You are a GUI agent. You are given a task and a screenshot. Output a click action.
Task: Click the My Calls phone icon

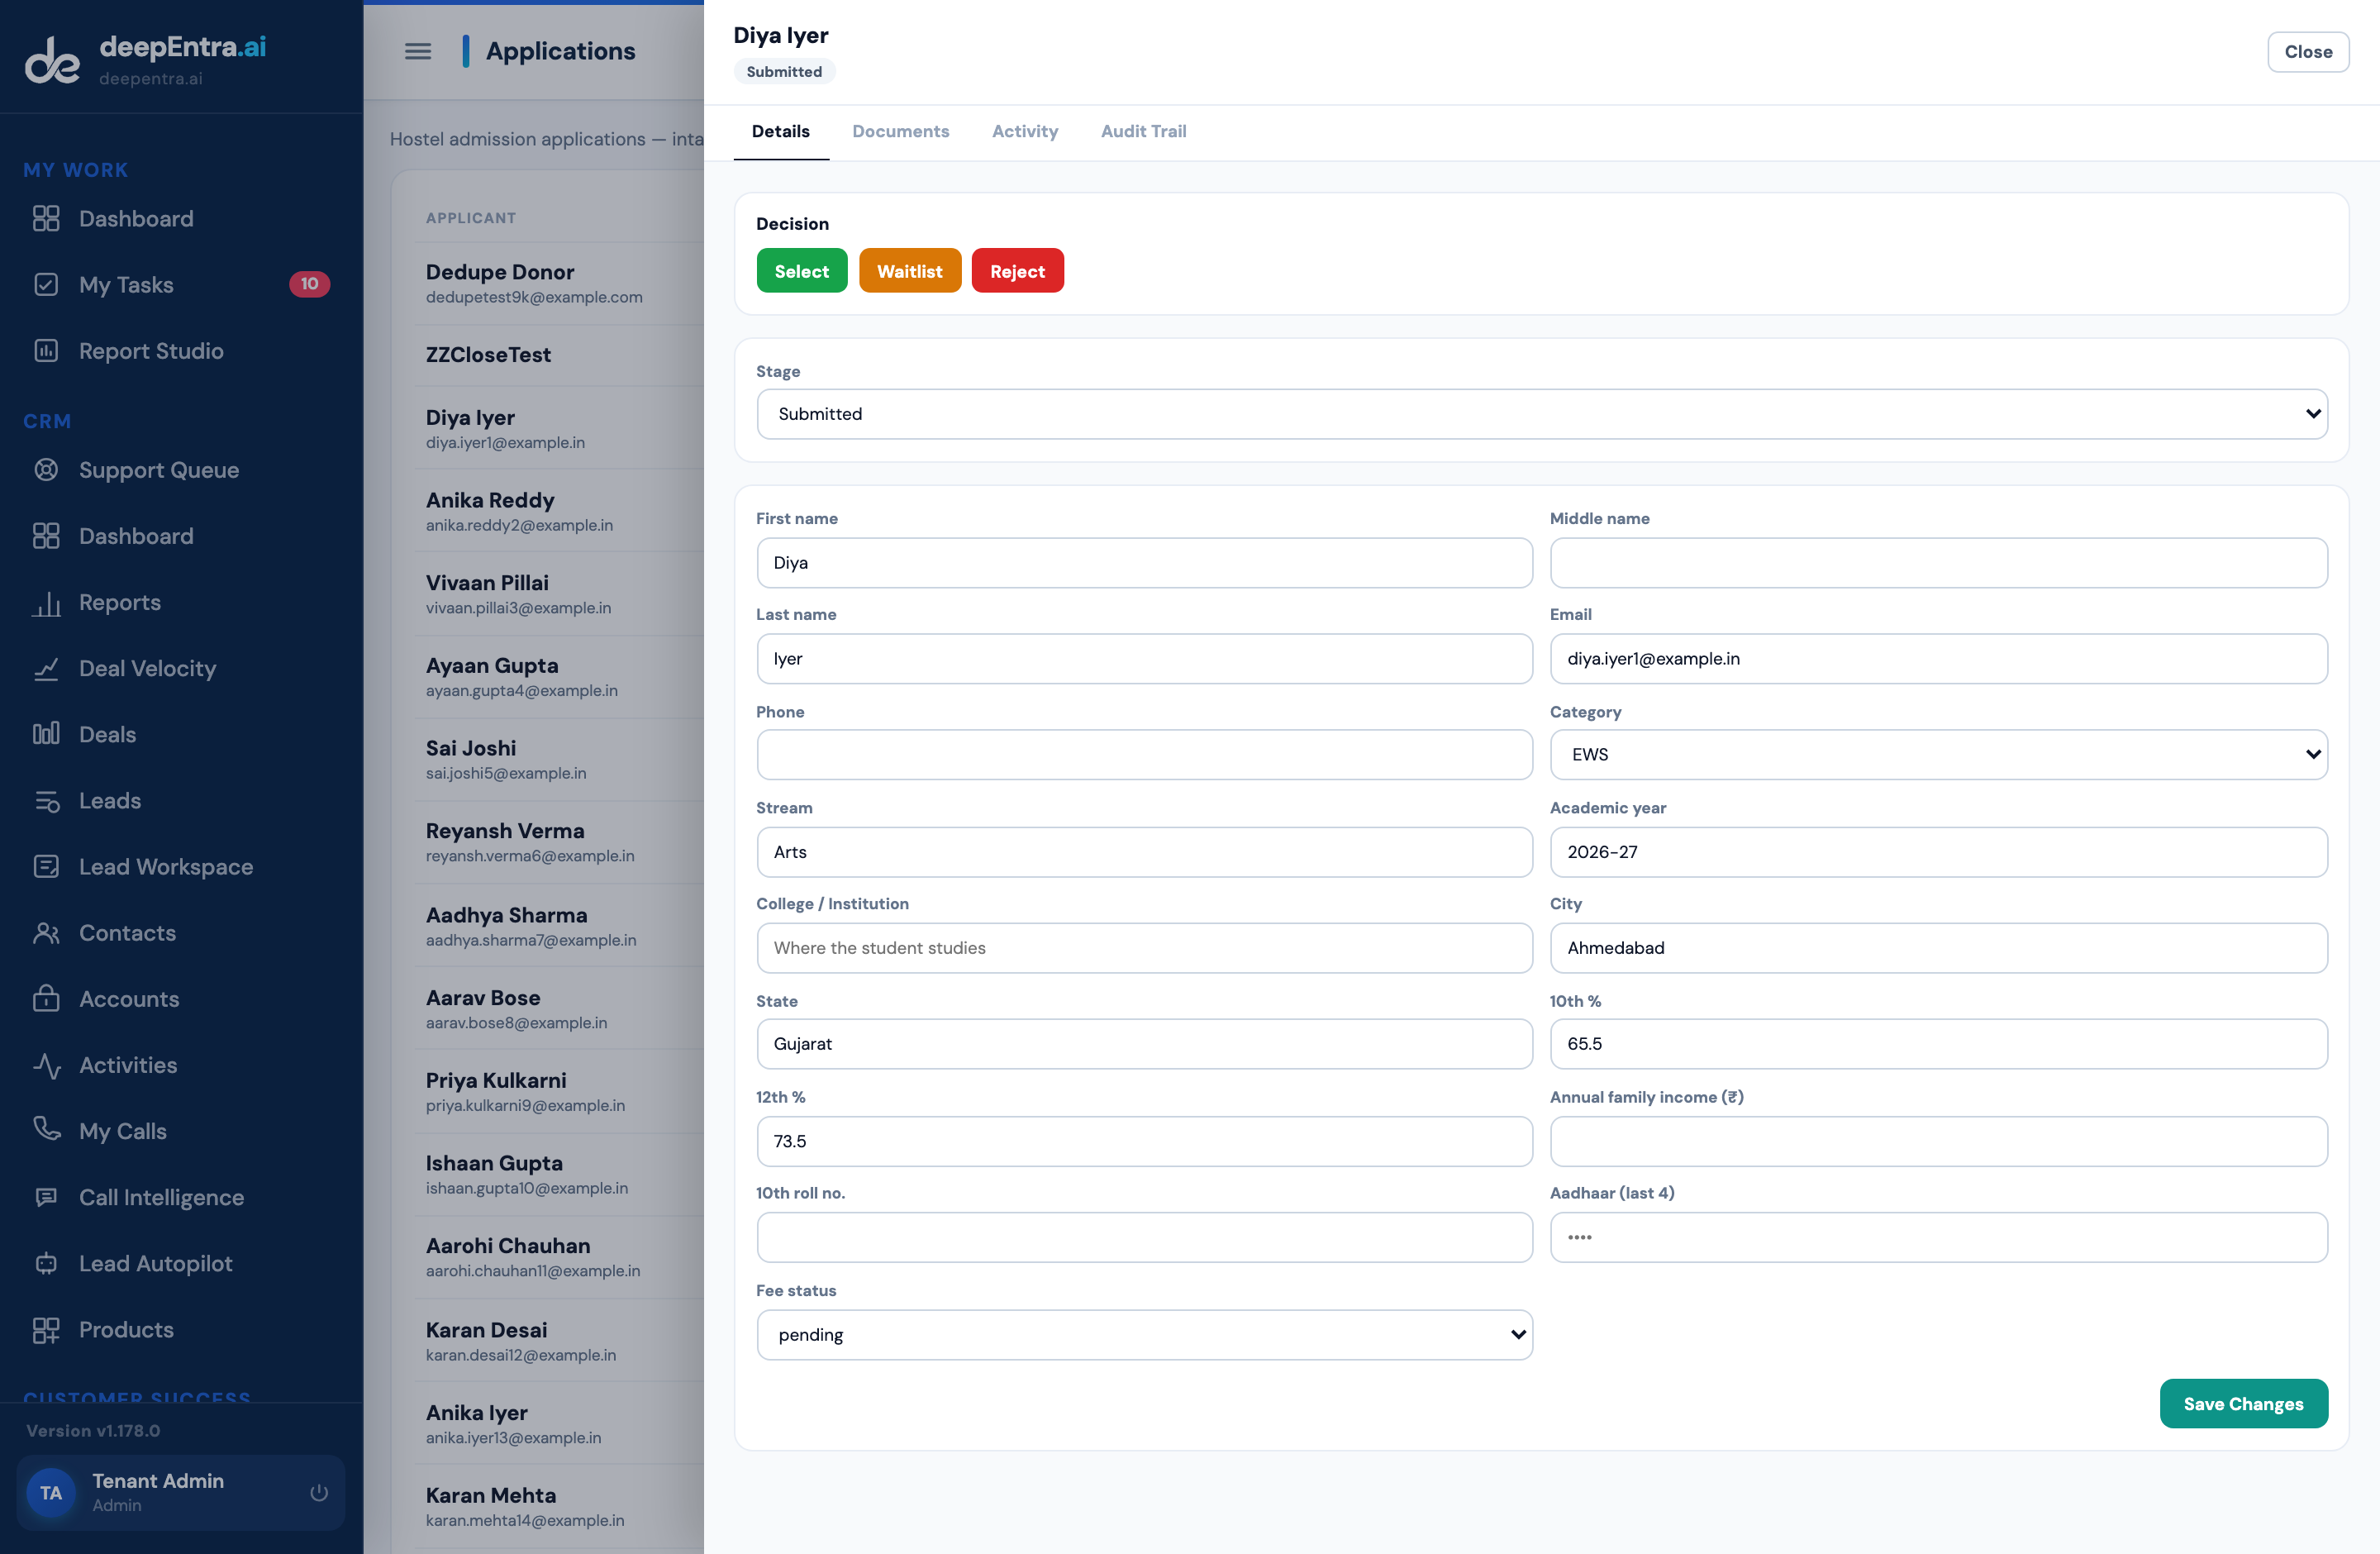(x=46, y=1130)
